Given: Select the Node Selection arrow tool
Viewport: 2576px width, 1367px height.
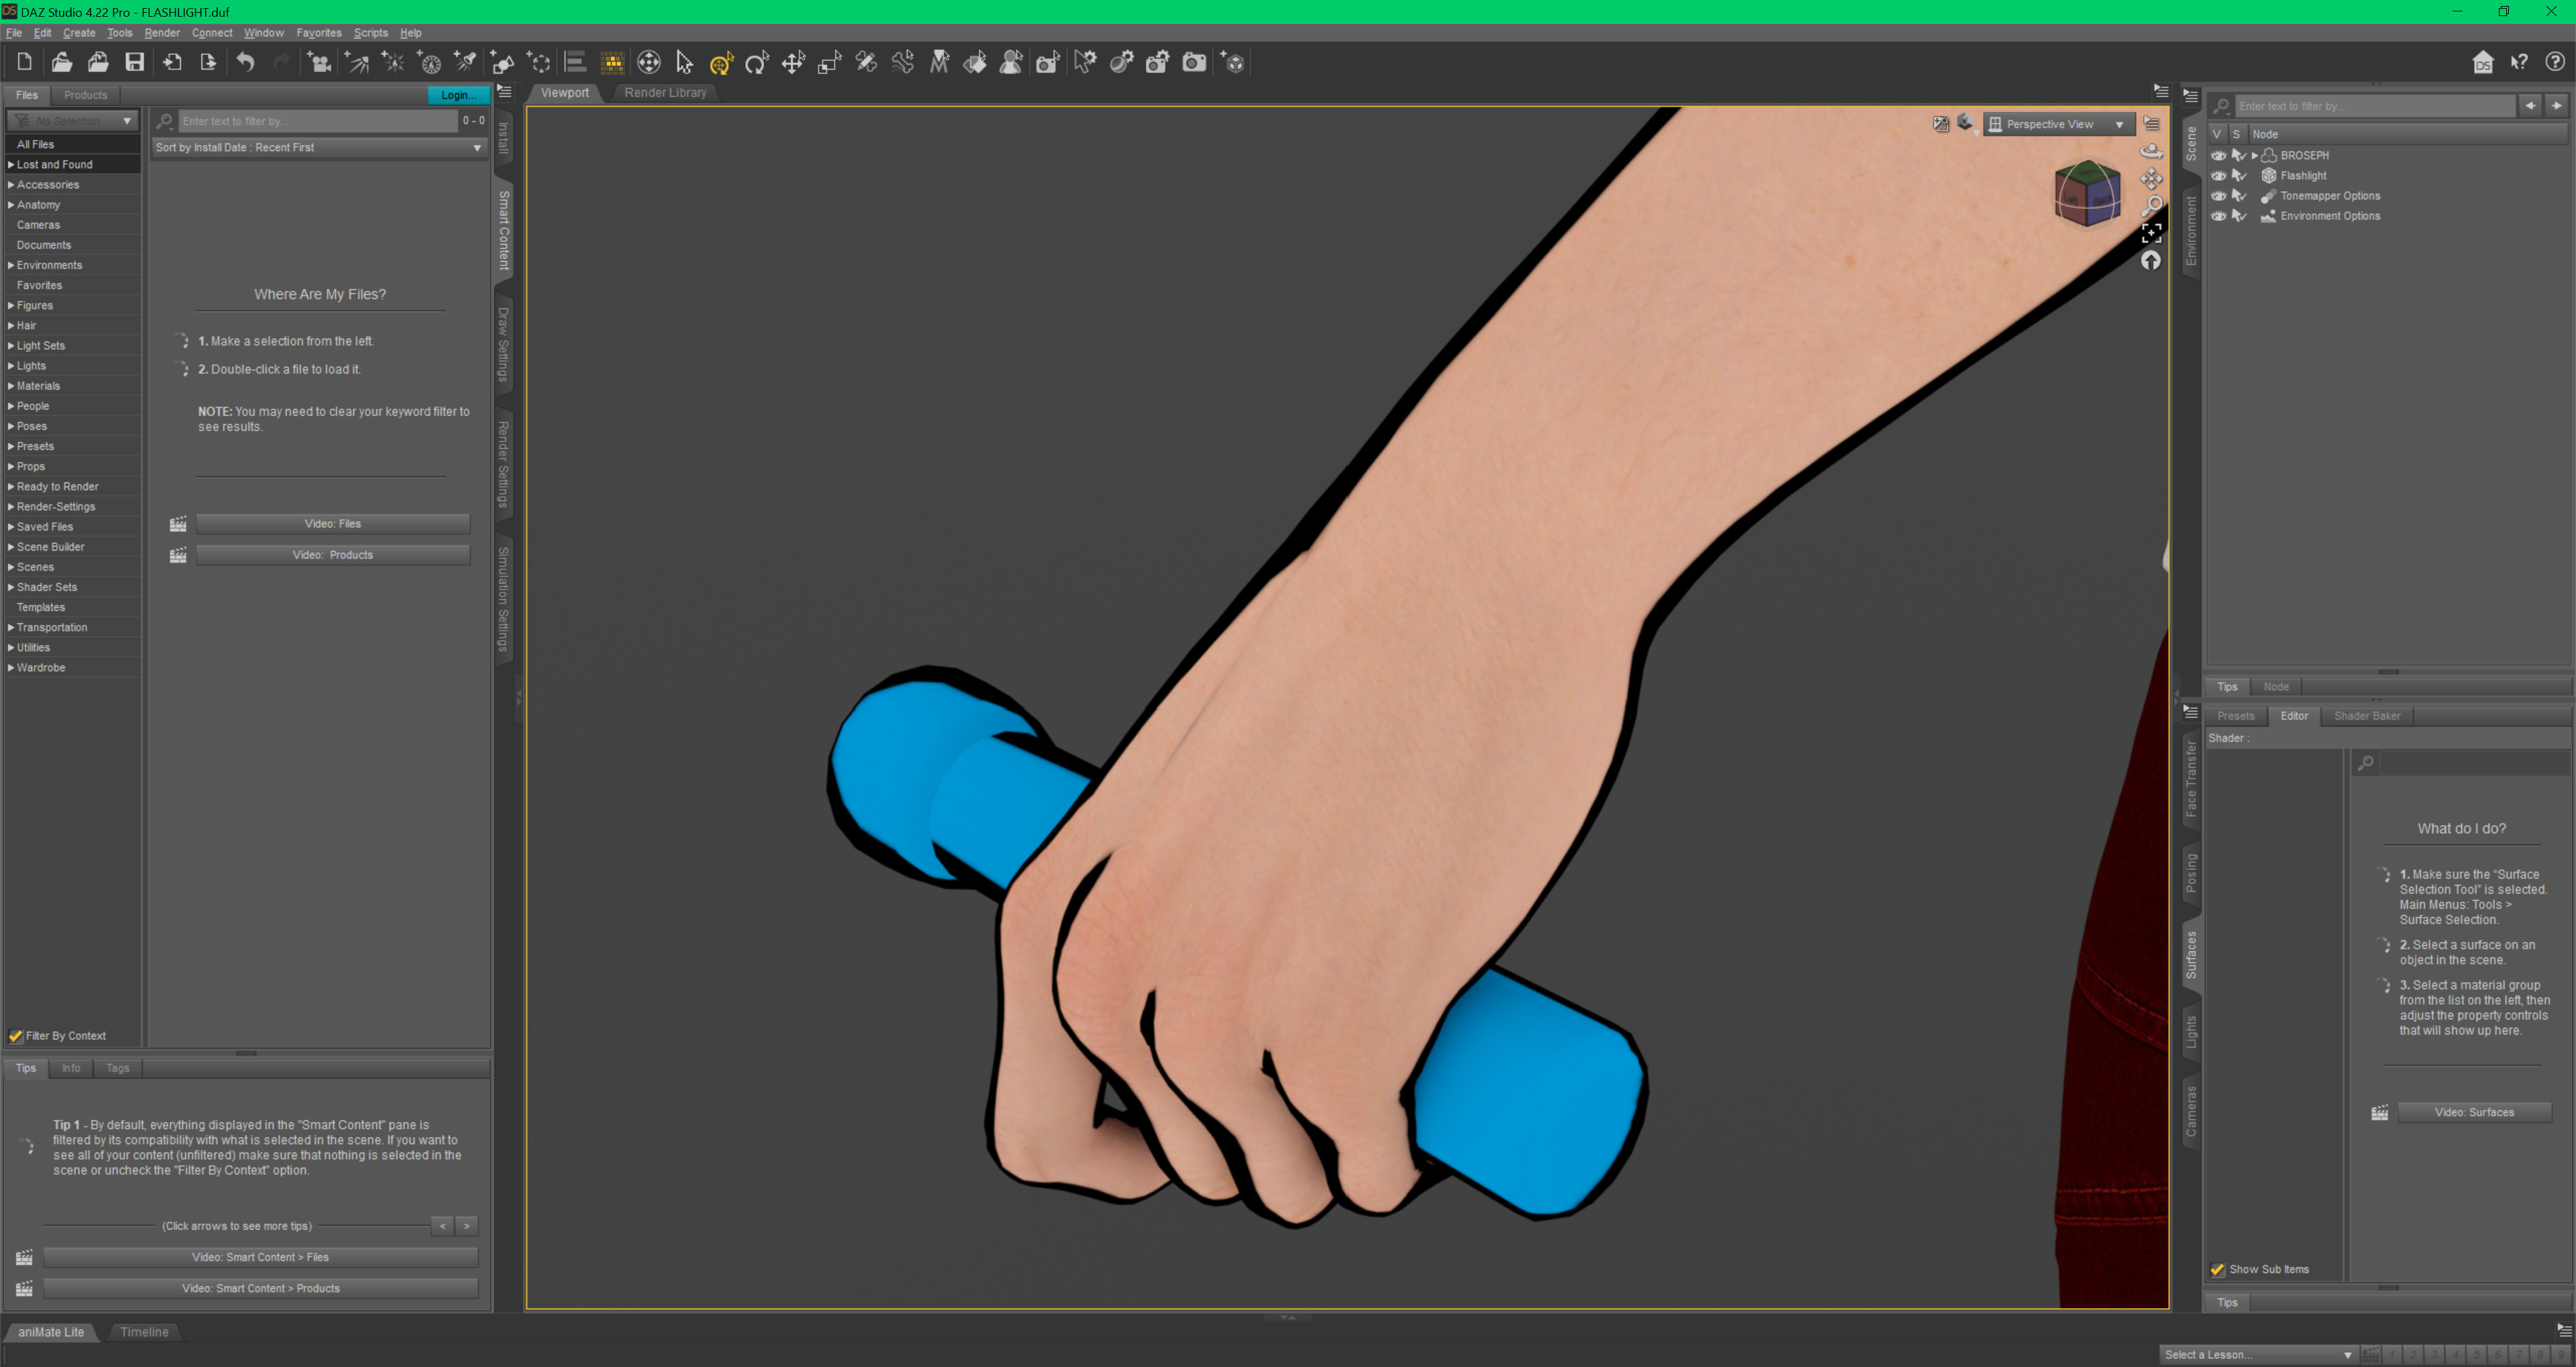Looking at the screenshot, I should click(684, 62).
